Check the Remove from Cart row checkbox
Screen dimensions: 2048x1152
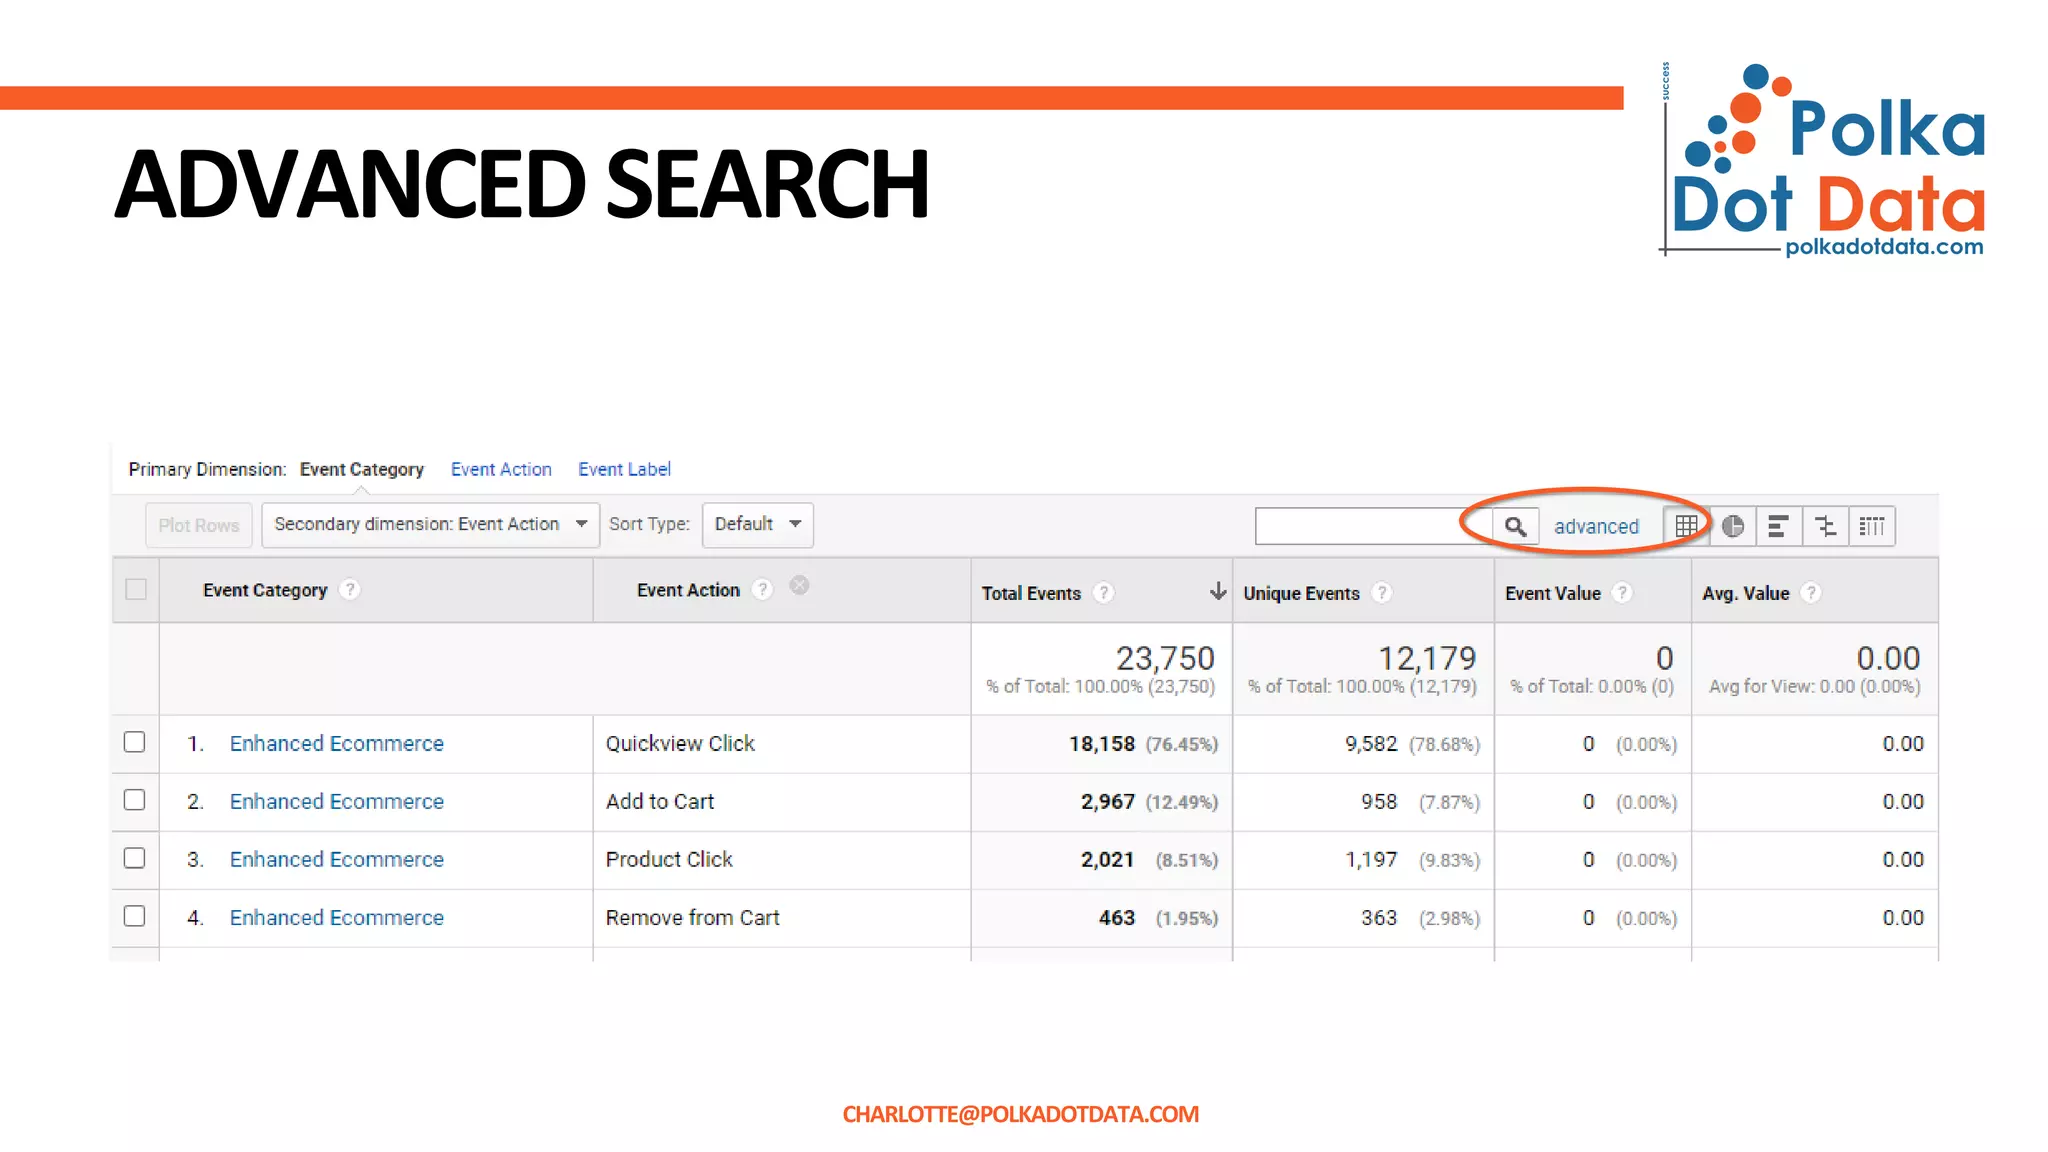point(134,916)
